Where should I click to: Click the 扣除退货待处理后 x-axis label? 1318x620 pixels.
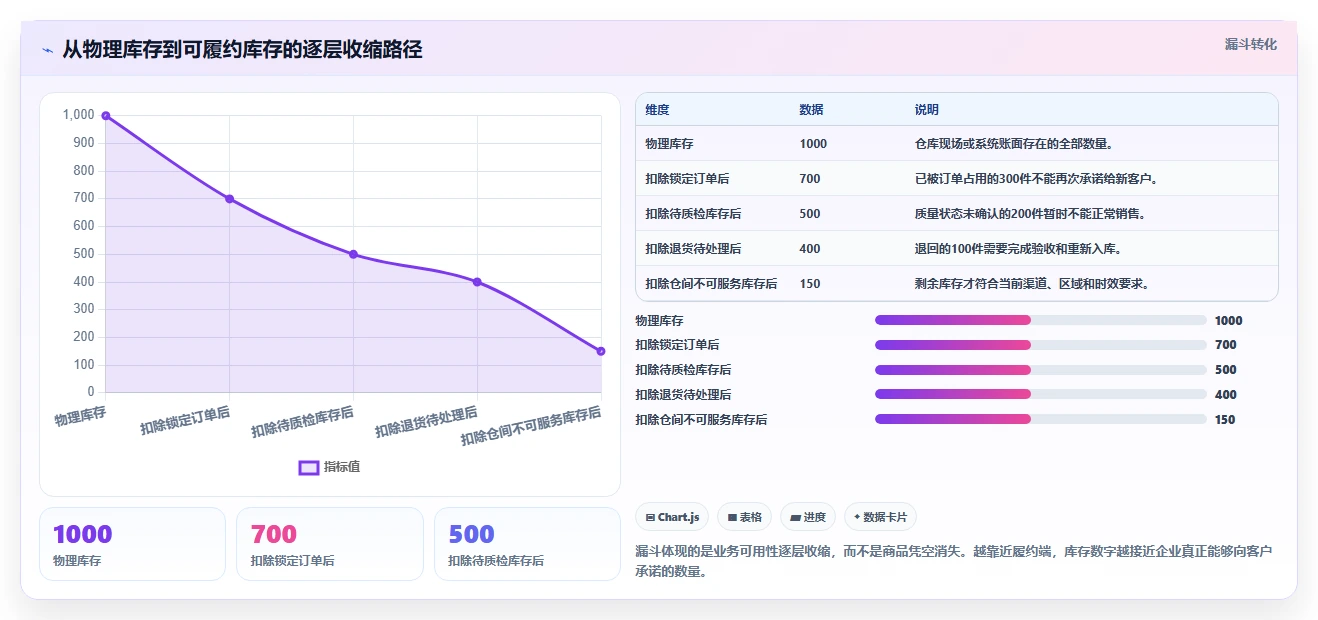coord(426,422)
